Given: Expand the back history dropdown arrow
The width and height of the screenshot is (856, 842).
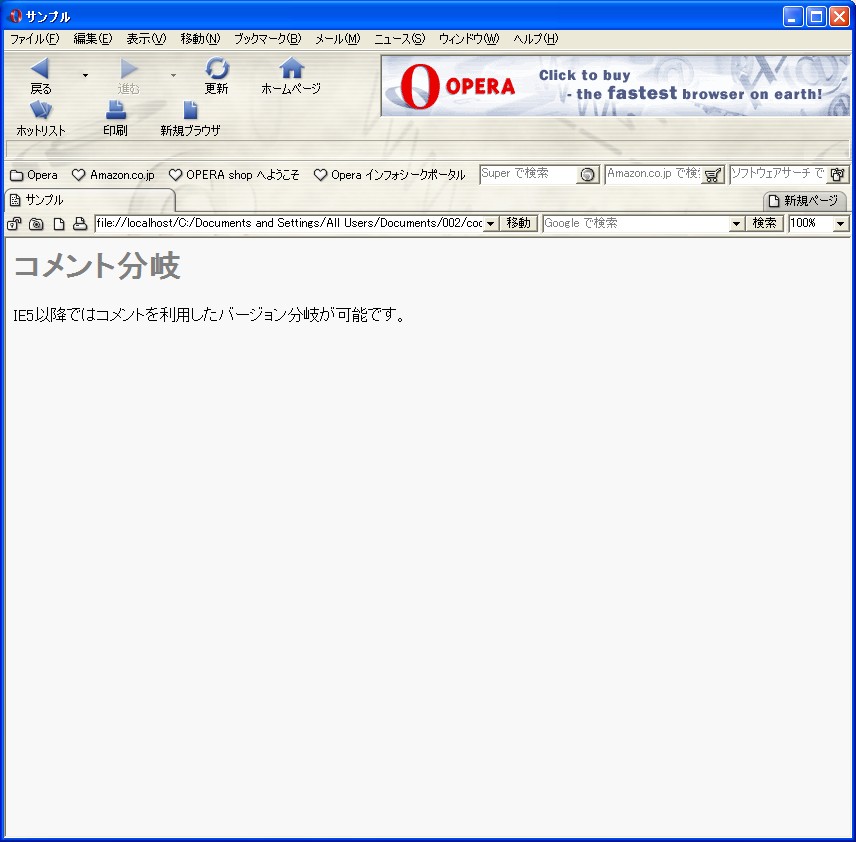Looking at the screenshot, I should (85, 75).
